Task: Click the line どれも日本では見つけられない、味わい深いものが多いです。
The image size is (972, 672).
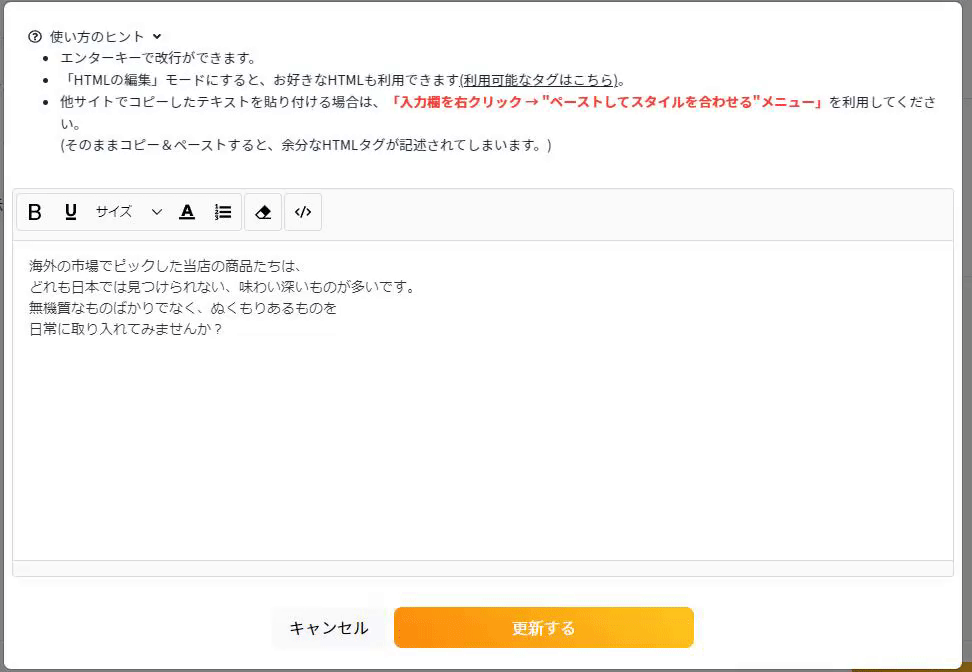Action: coord(222,287)
